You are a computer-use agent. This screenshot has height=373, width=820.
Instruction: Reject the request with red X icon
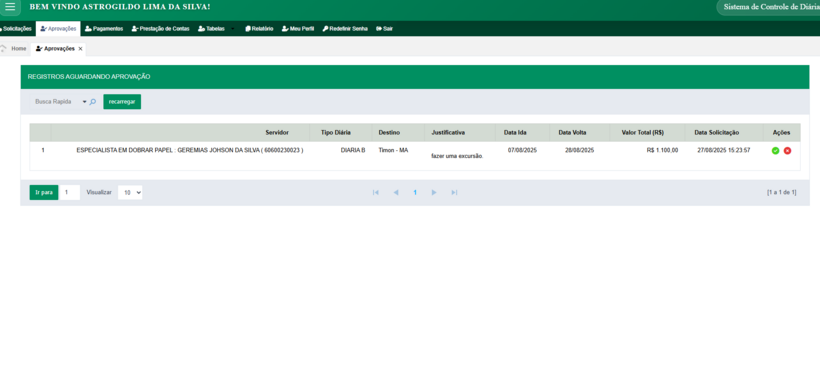[787, 151]
